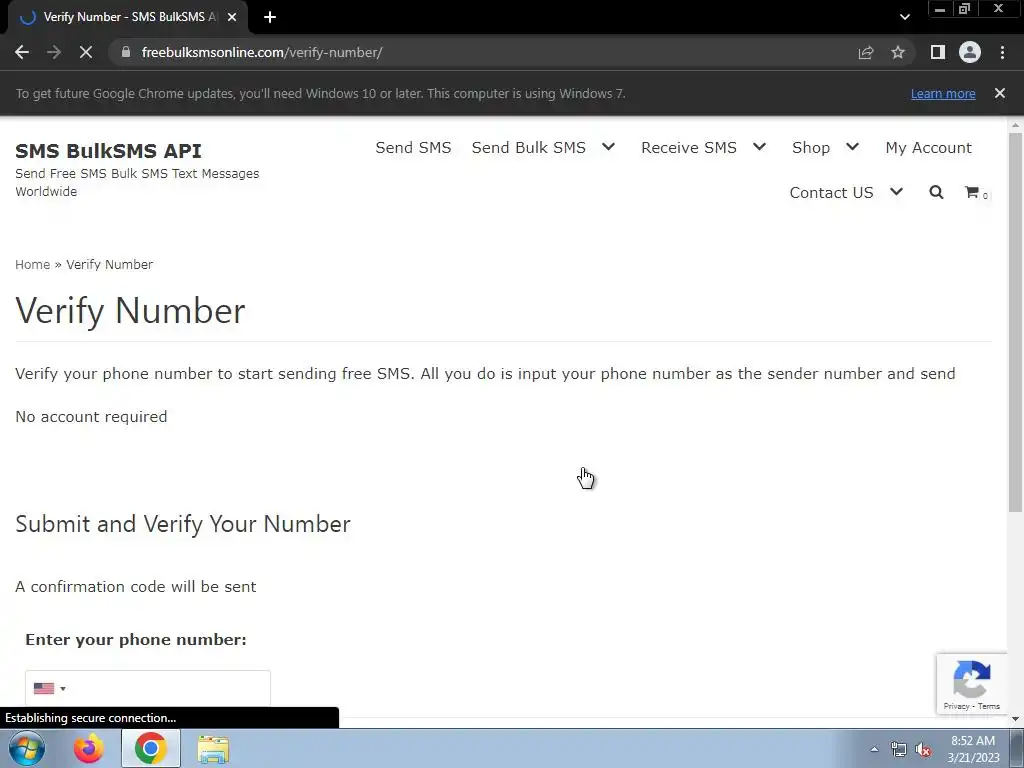Open the Chrome side panel icon
The width and height of the screenshot is (1024, 768).
(938, 52)
